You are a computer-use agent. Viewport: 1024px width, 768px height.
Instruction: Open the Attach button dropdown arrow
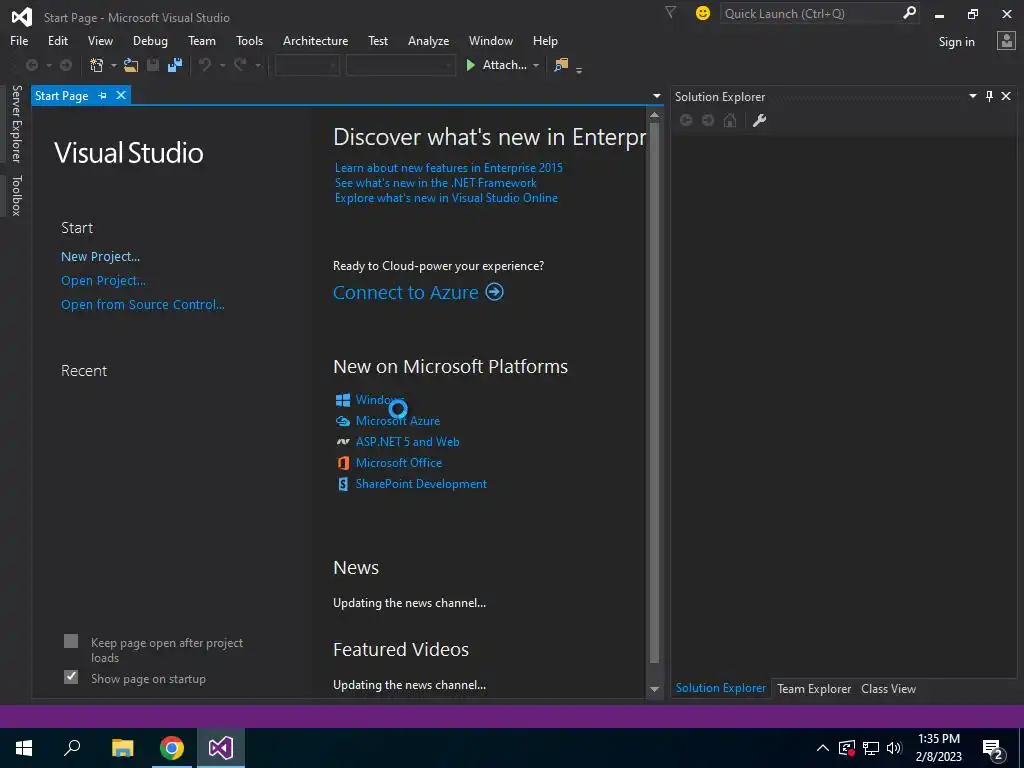[536, 65]
